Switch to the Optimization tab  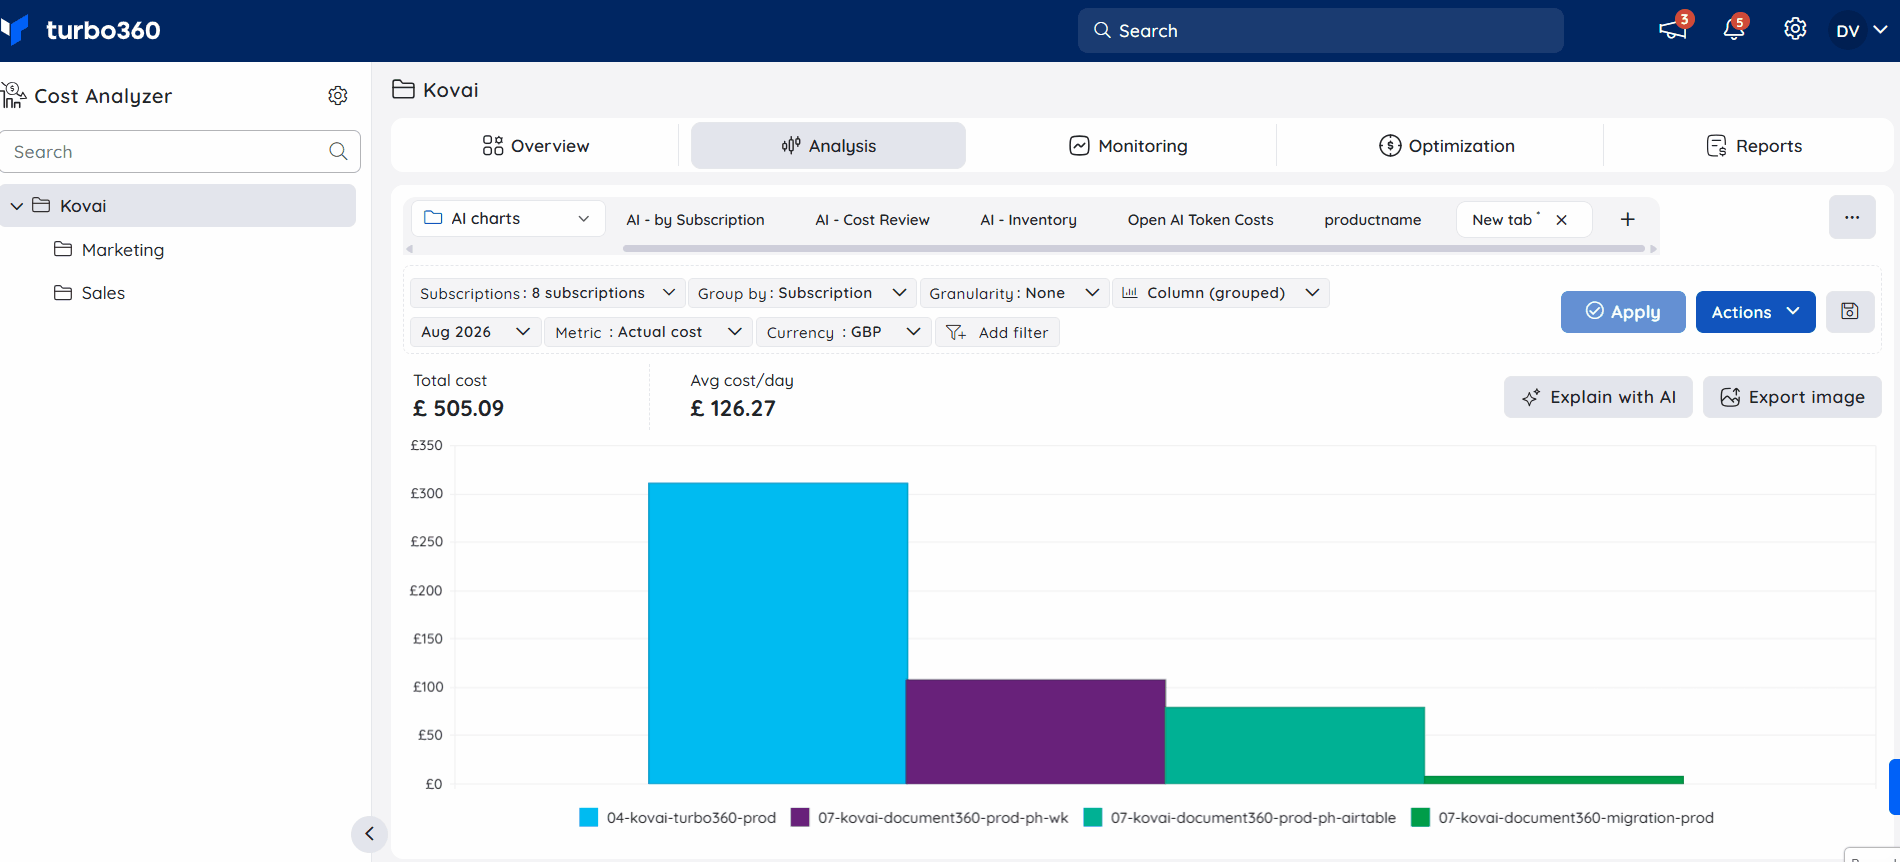1446,145
